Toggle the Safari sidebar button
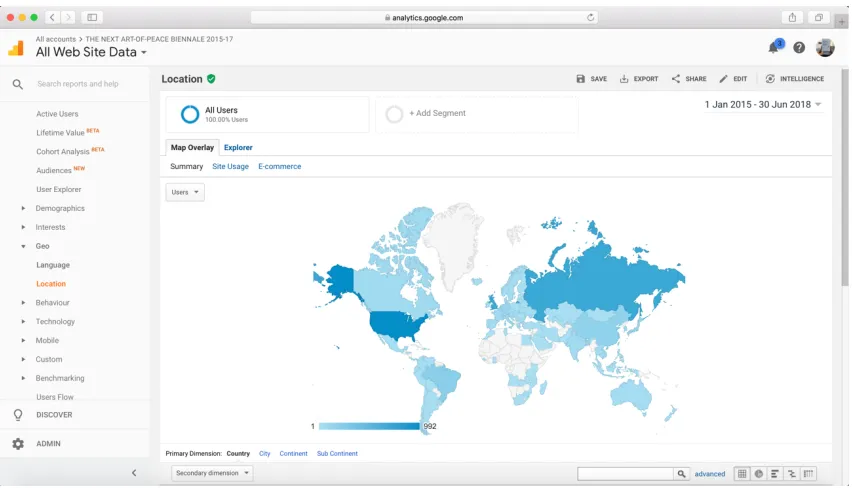Viewport: 852px width, 488px height. [x=92, y=17]
